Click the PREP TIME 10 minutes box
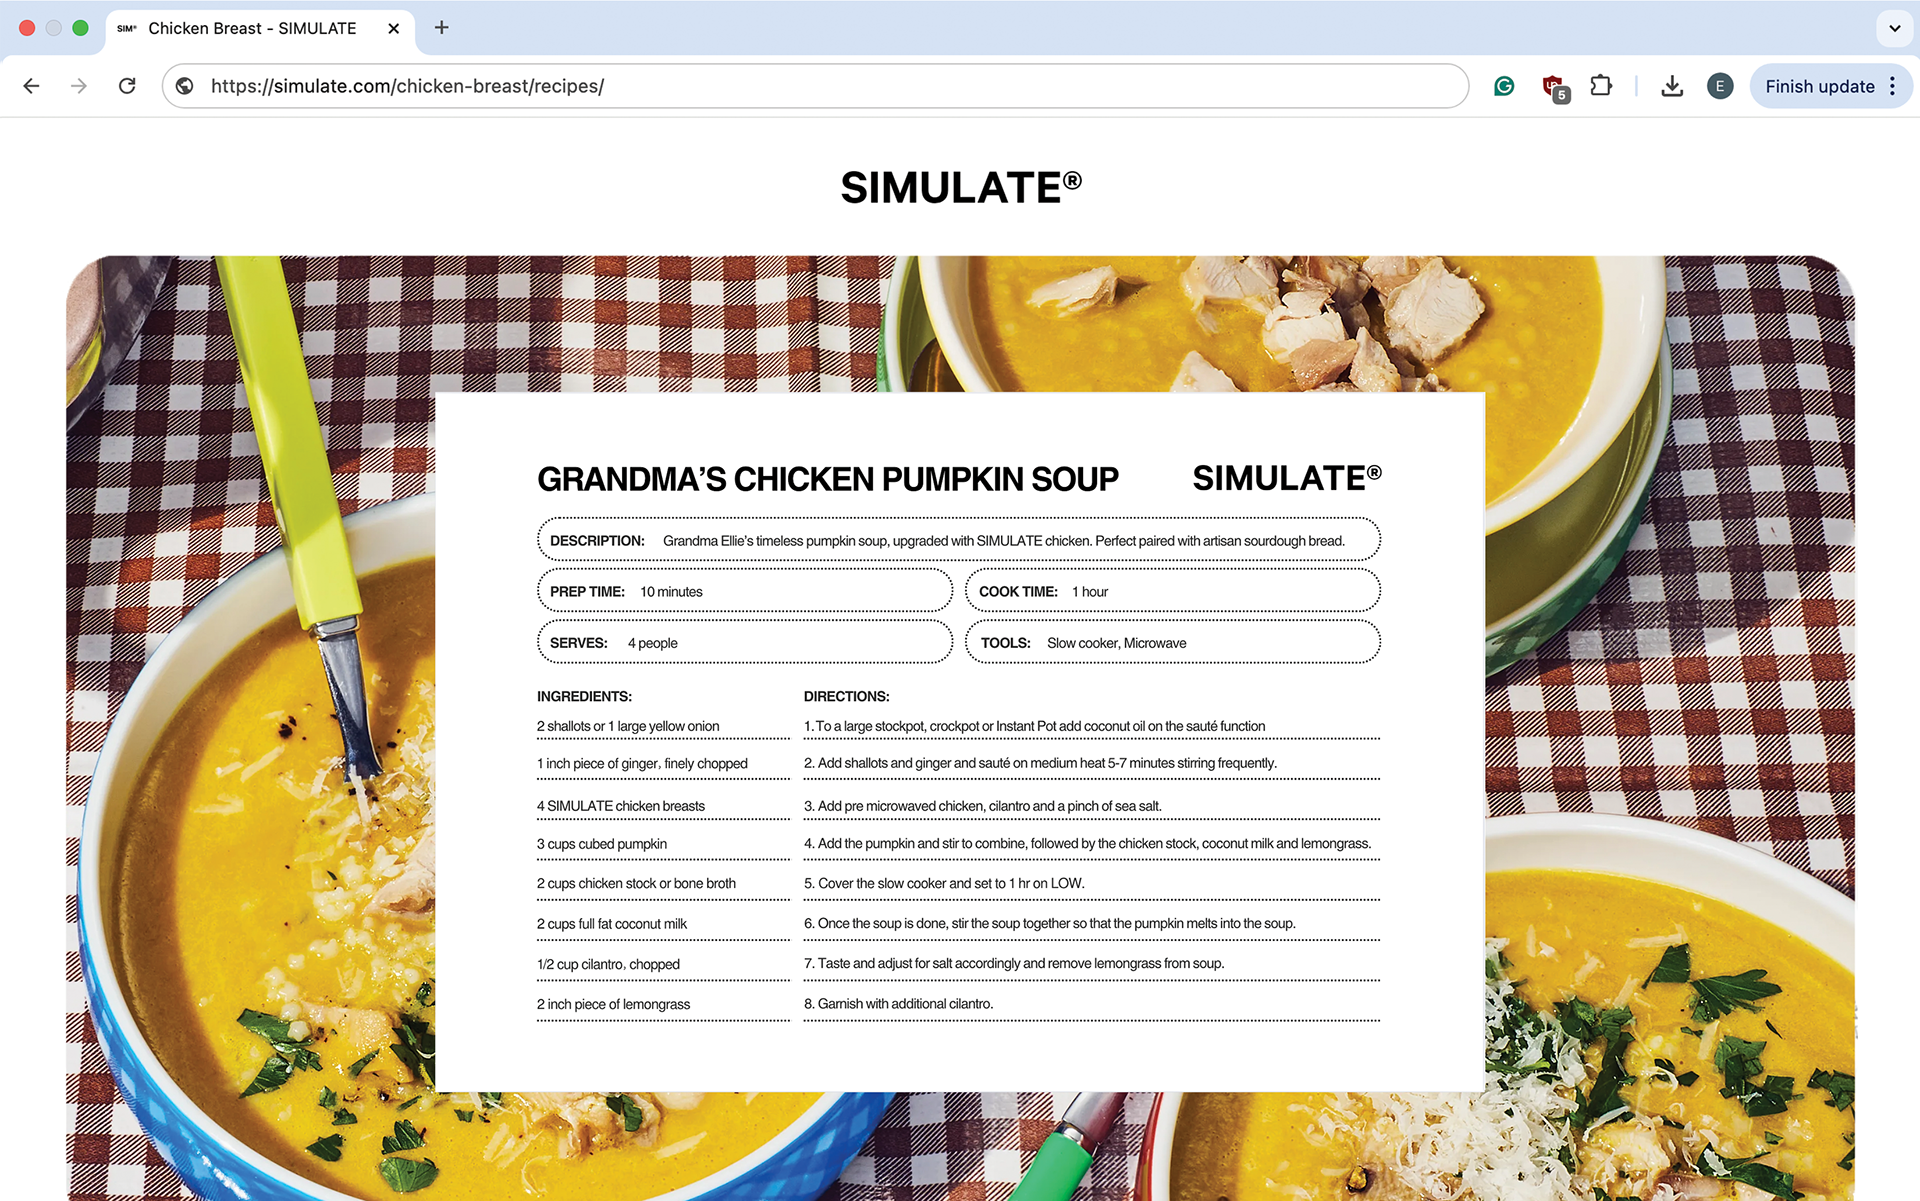1920x1201 pixels. [x=745, y=591]
